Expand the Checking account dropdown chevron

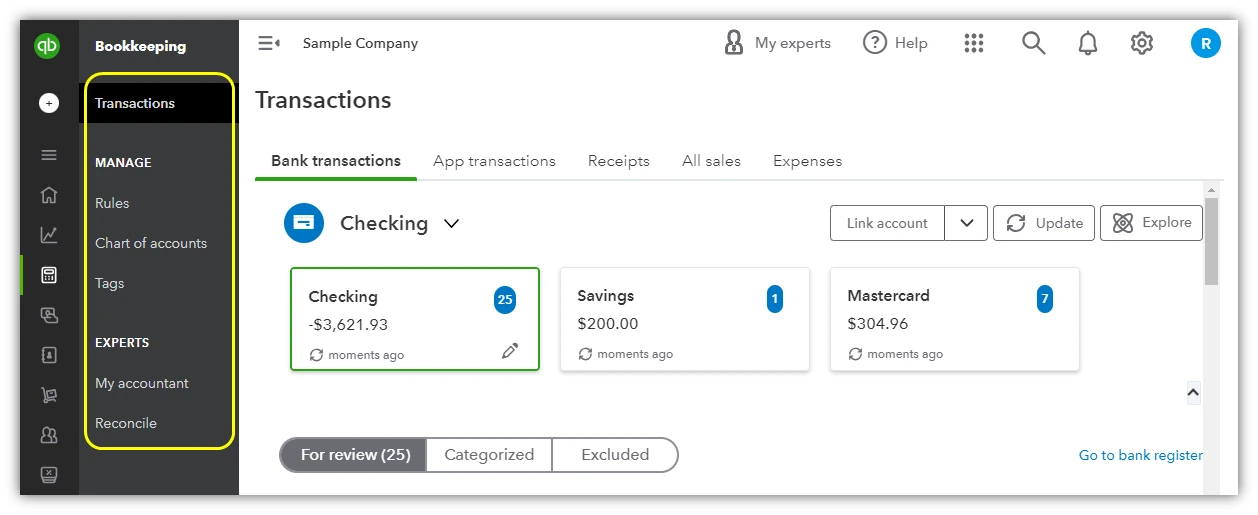tap(452, 223)
